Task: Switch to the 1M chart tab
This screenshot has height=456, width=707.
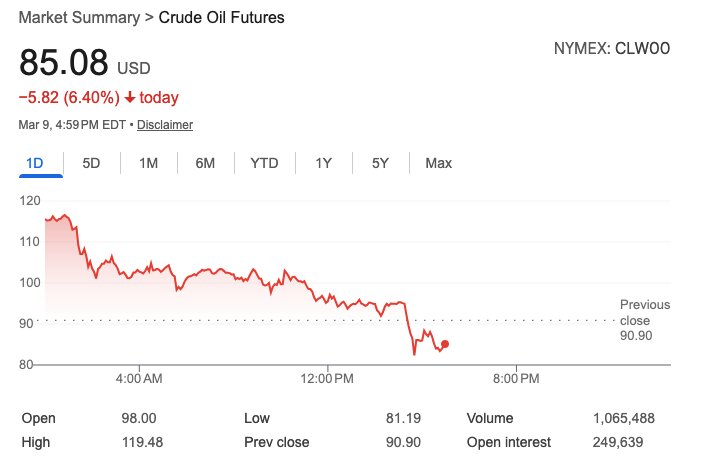Action: [149, 163]
